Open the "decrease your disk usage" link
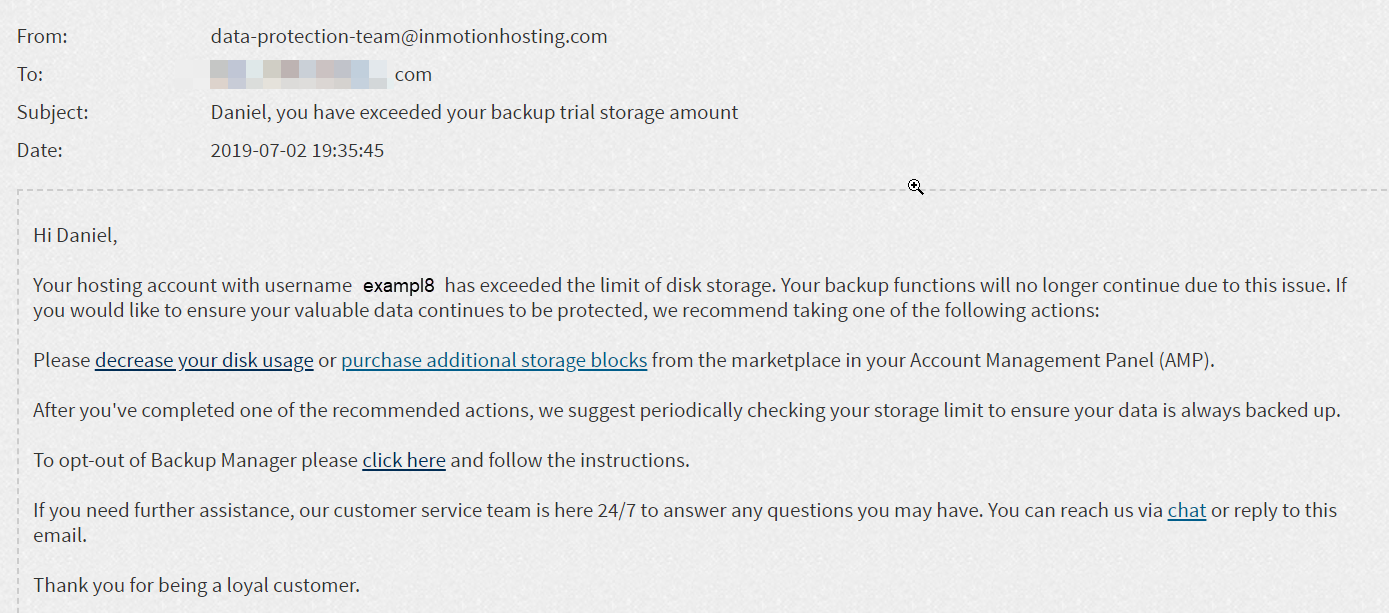The height and width of the screenshot is (613, 1389). click(x=204, y=360)
